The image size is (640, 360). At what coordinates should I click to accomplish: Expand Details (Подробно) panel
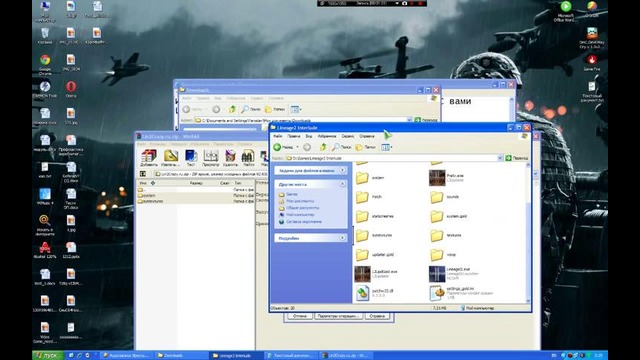pos(342,238)
